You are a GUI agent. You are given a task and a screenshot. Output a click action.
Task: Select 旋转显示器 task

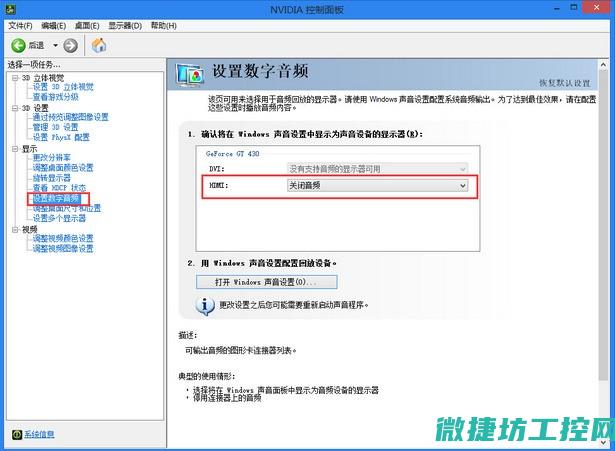[x=52, y=178]
